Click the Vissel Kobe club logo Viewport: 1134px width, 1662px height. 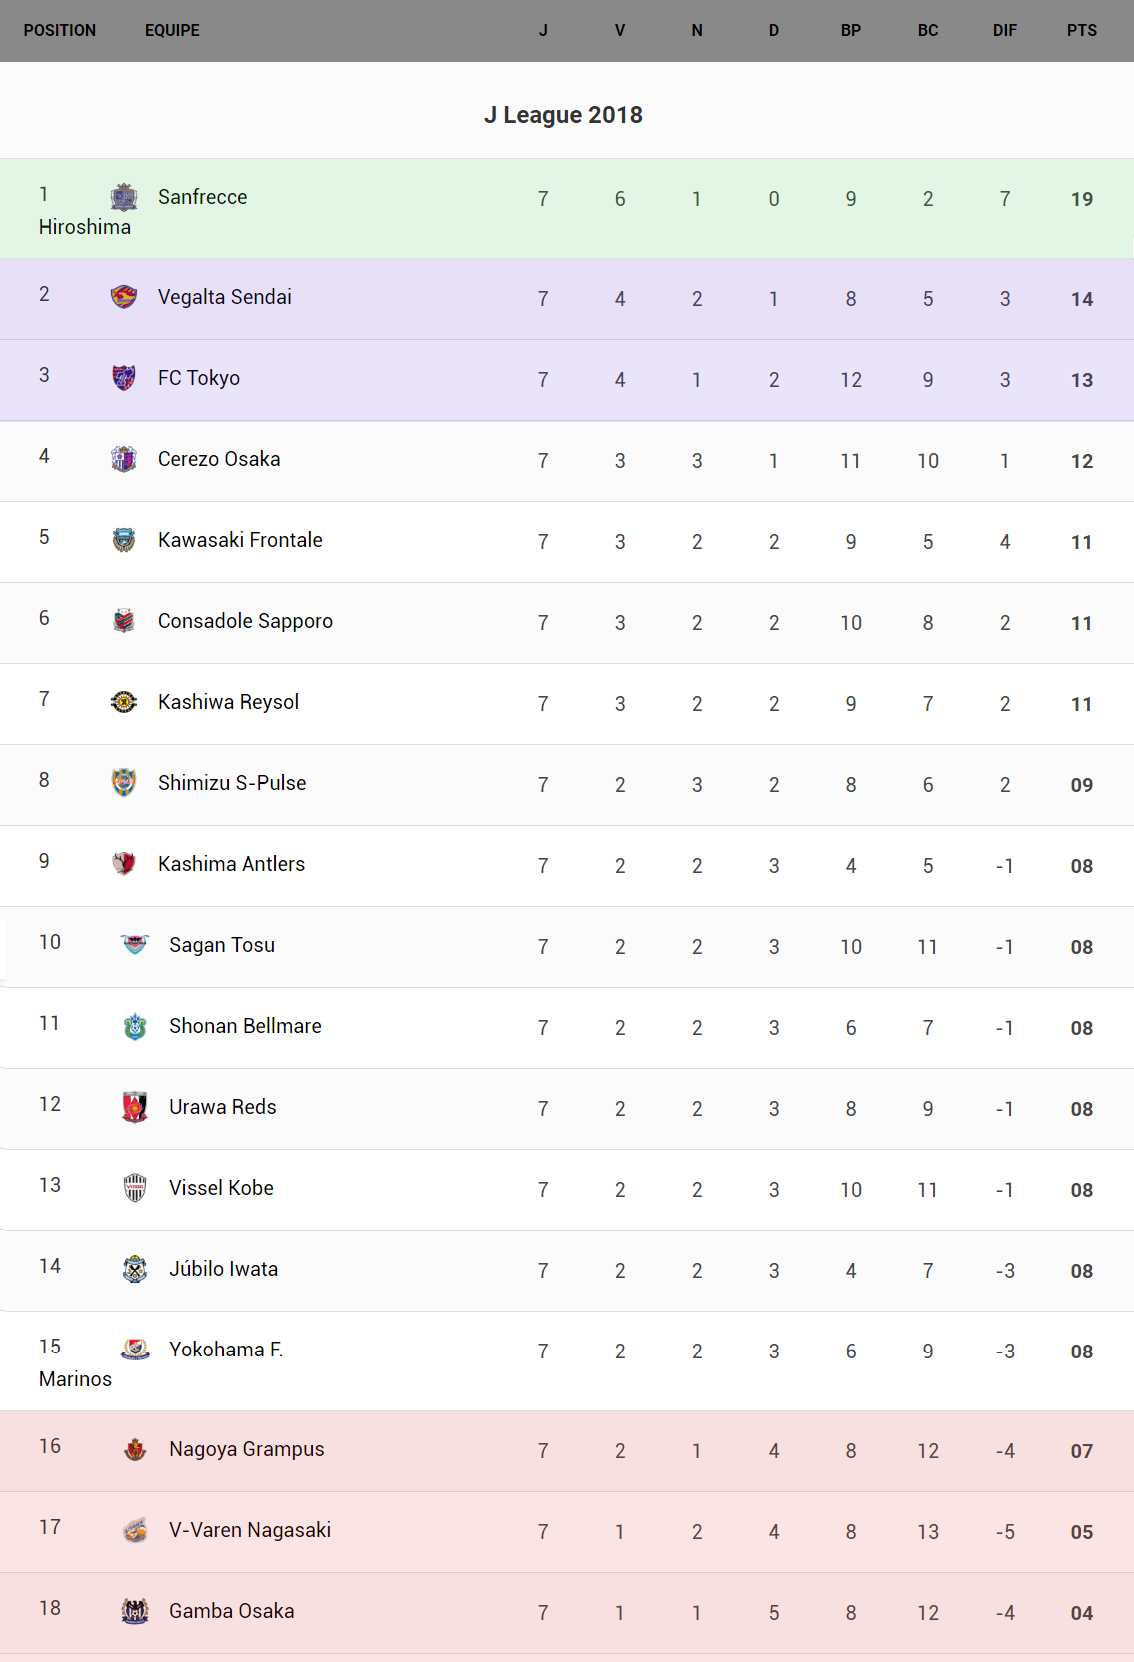coord(135,1188)
